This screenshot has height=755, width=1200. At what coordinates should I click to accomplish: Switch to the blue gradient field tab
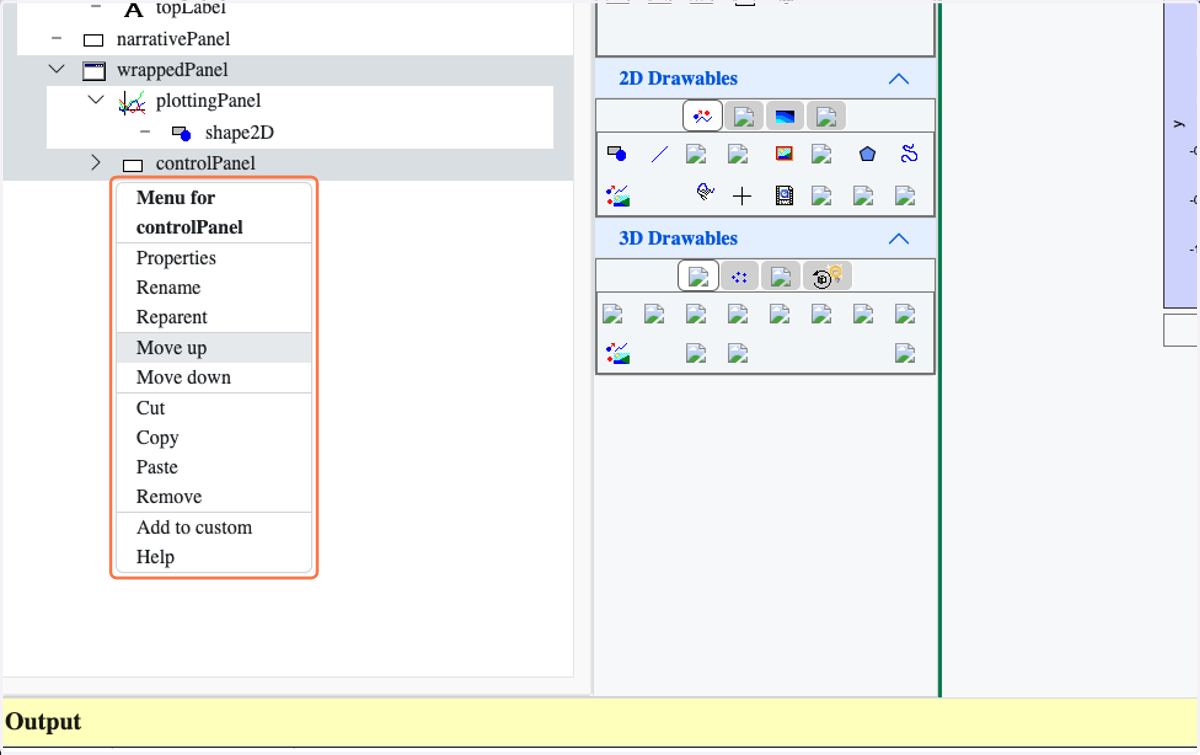[785, 116]
